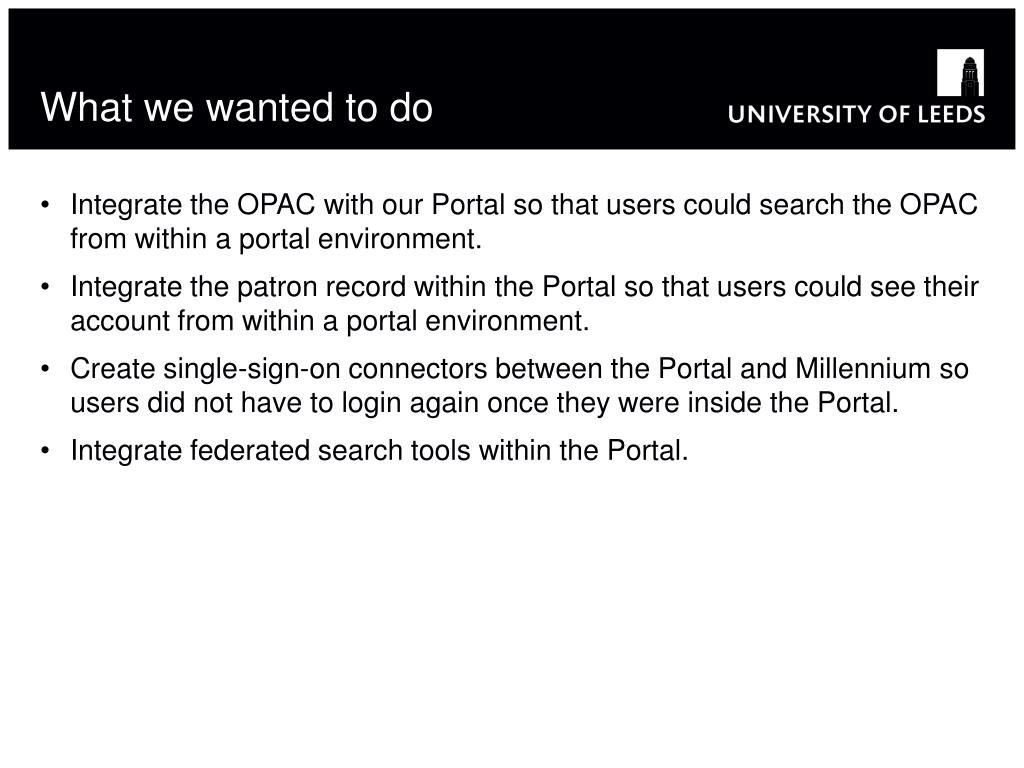The width and height of the screenshot is (1024, 768).
Task: Click the second bullet point marker
Action: [x=45, y=287]
